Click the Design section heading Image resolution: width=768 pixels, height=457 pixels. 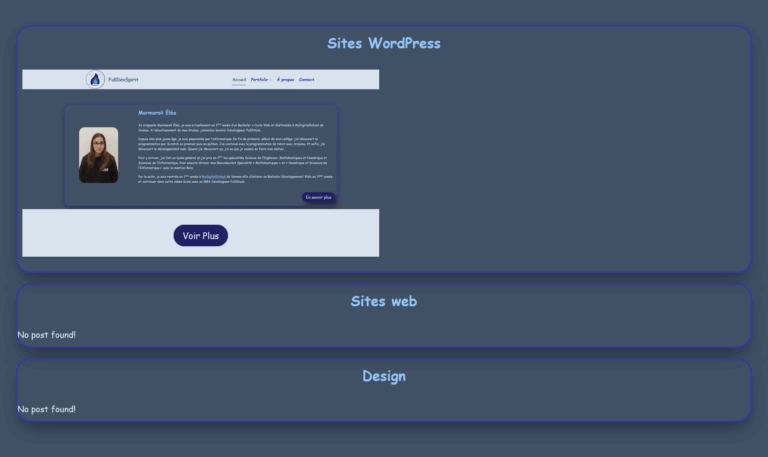click(x=383, y=376)
